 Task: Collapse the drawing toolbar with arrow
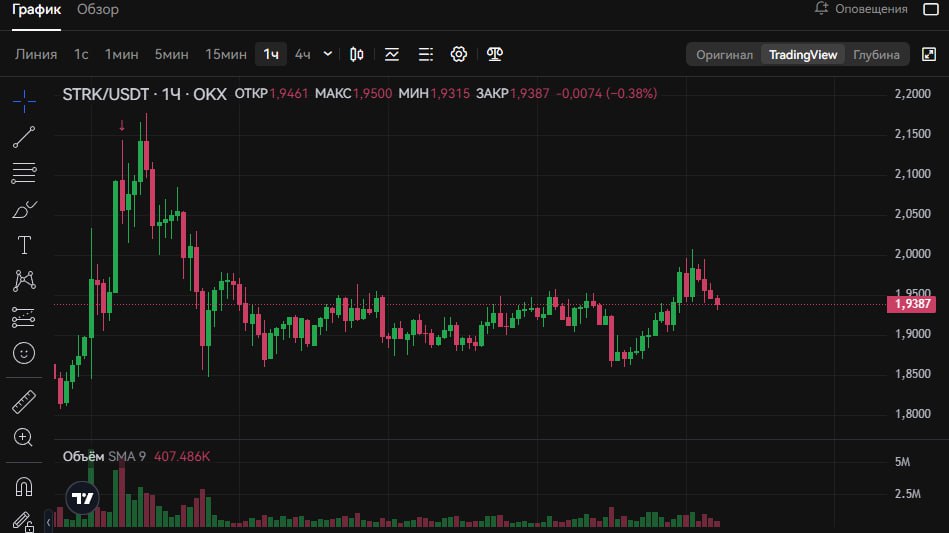click(48, 522)
